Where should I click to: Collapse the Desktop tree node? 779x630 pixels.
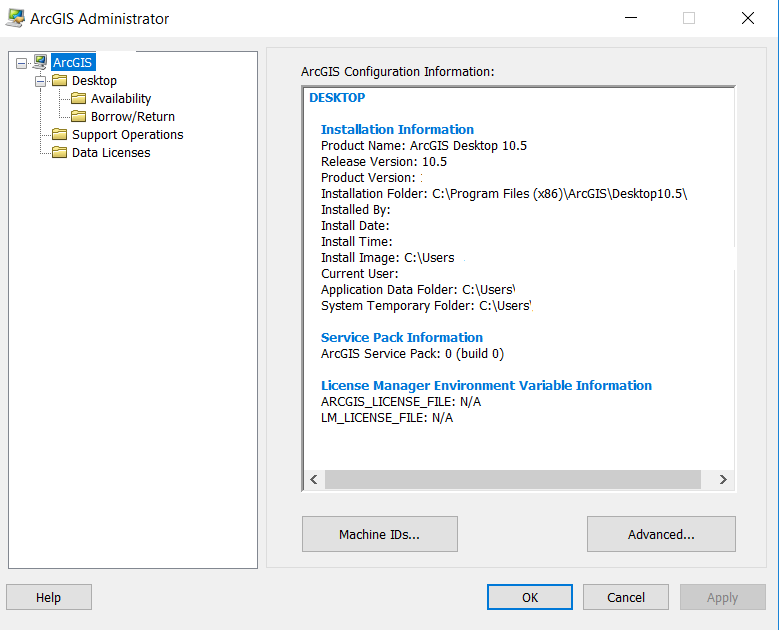click(41, 81)
